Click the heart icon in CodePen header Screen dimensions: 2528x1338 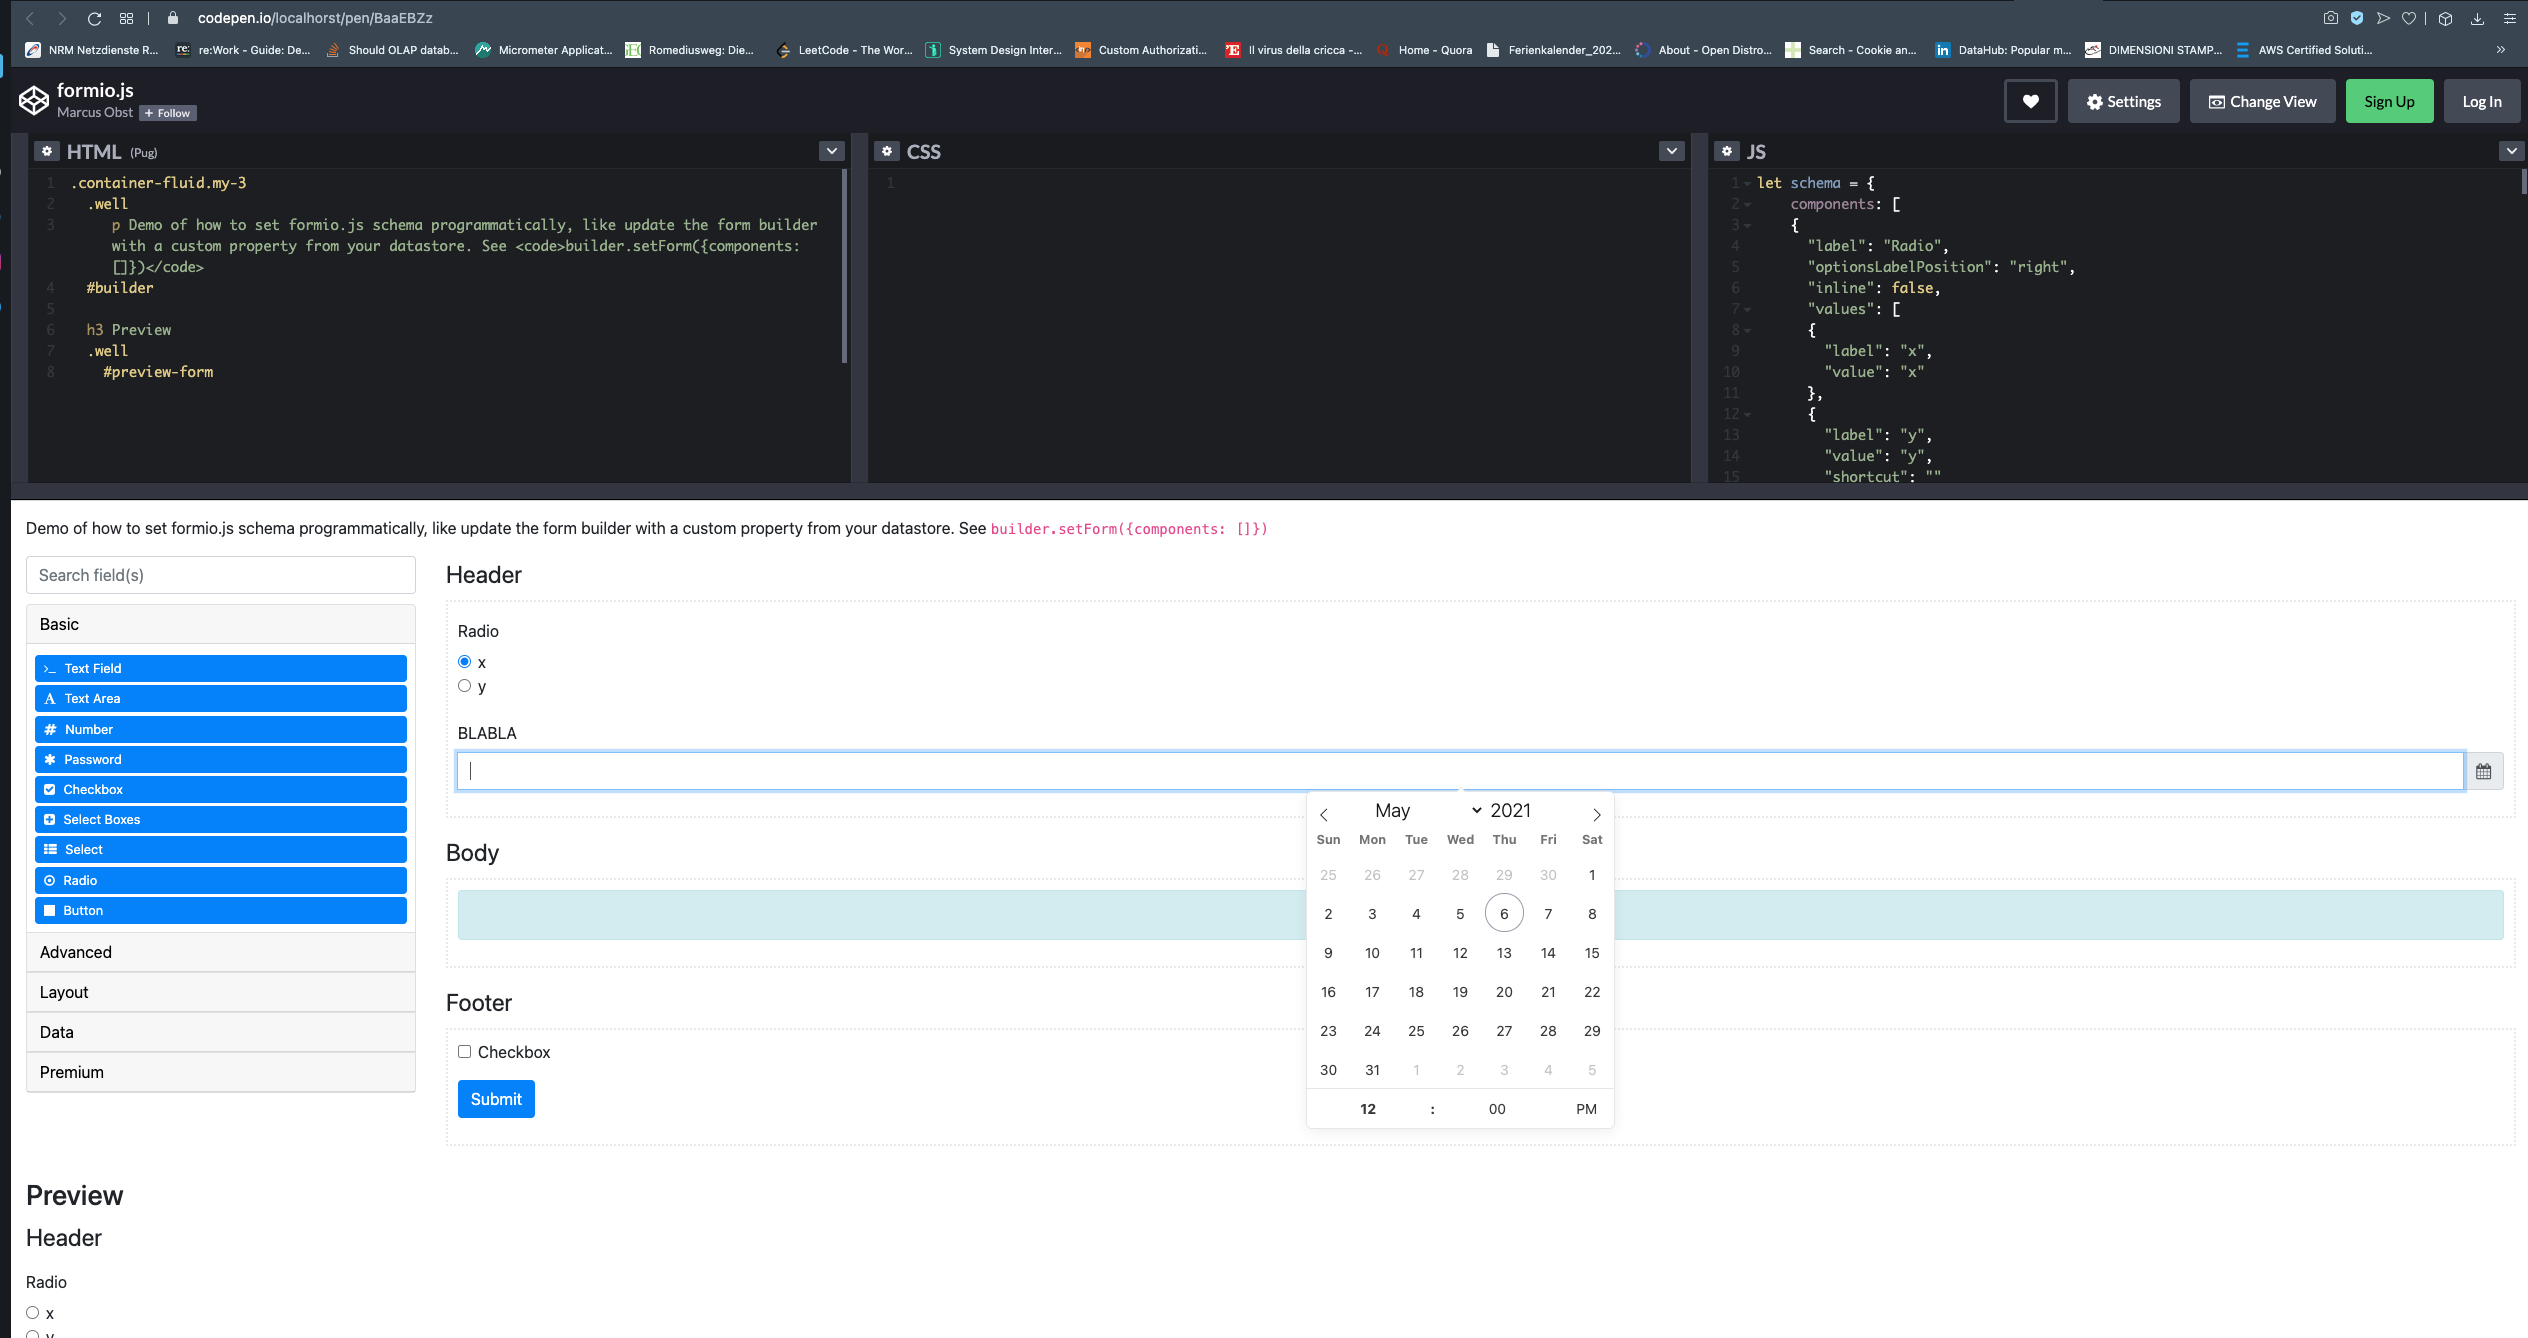click(2030, 101)
